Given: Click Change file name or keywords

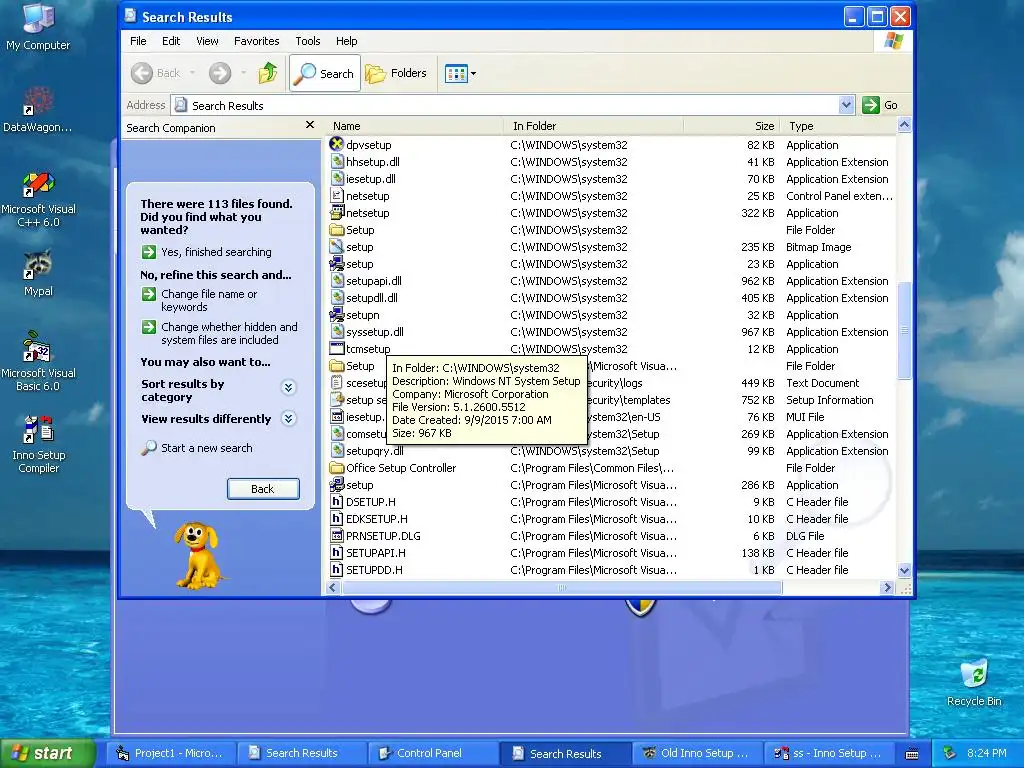Looking at the screenshot, I should pyautogui.click(x=209, y=300).
